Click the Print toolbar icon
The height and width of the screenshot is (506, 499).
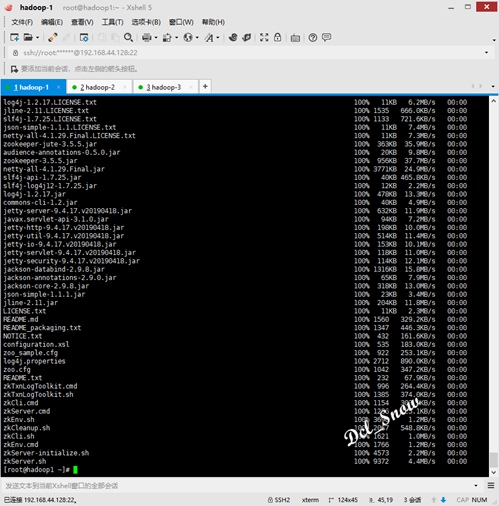(x=147, y=37)
